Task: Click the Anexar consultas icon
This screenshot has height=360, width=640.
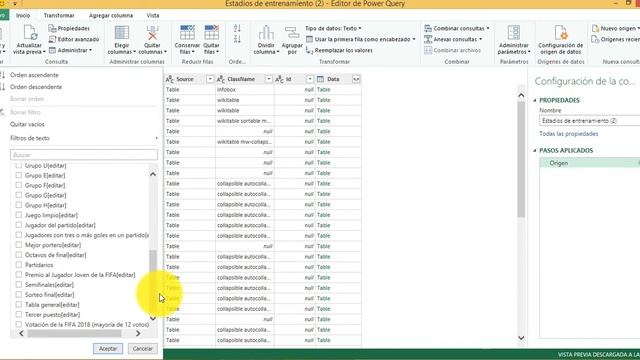Action: tap(428, 39)
